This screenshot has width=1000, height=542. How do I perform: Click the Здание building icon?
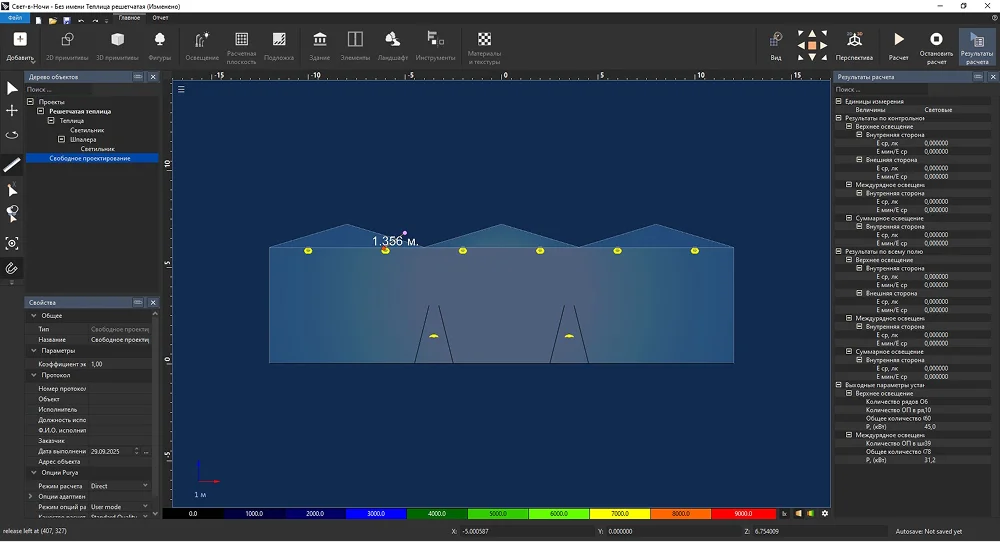320,40
